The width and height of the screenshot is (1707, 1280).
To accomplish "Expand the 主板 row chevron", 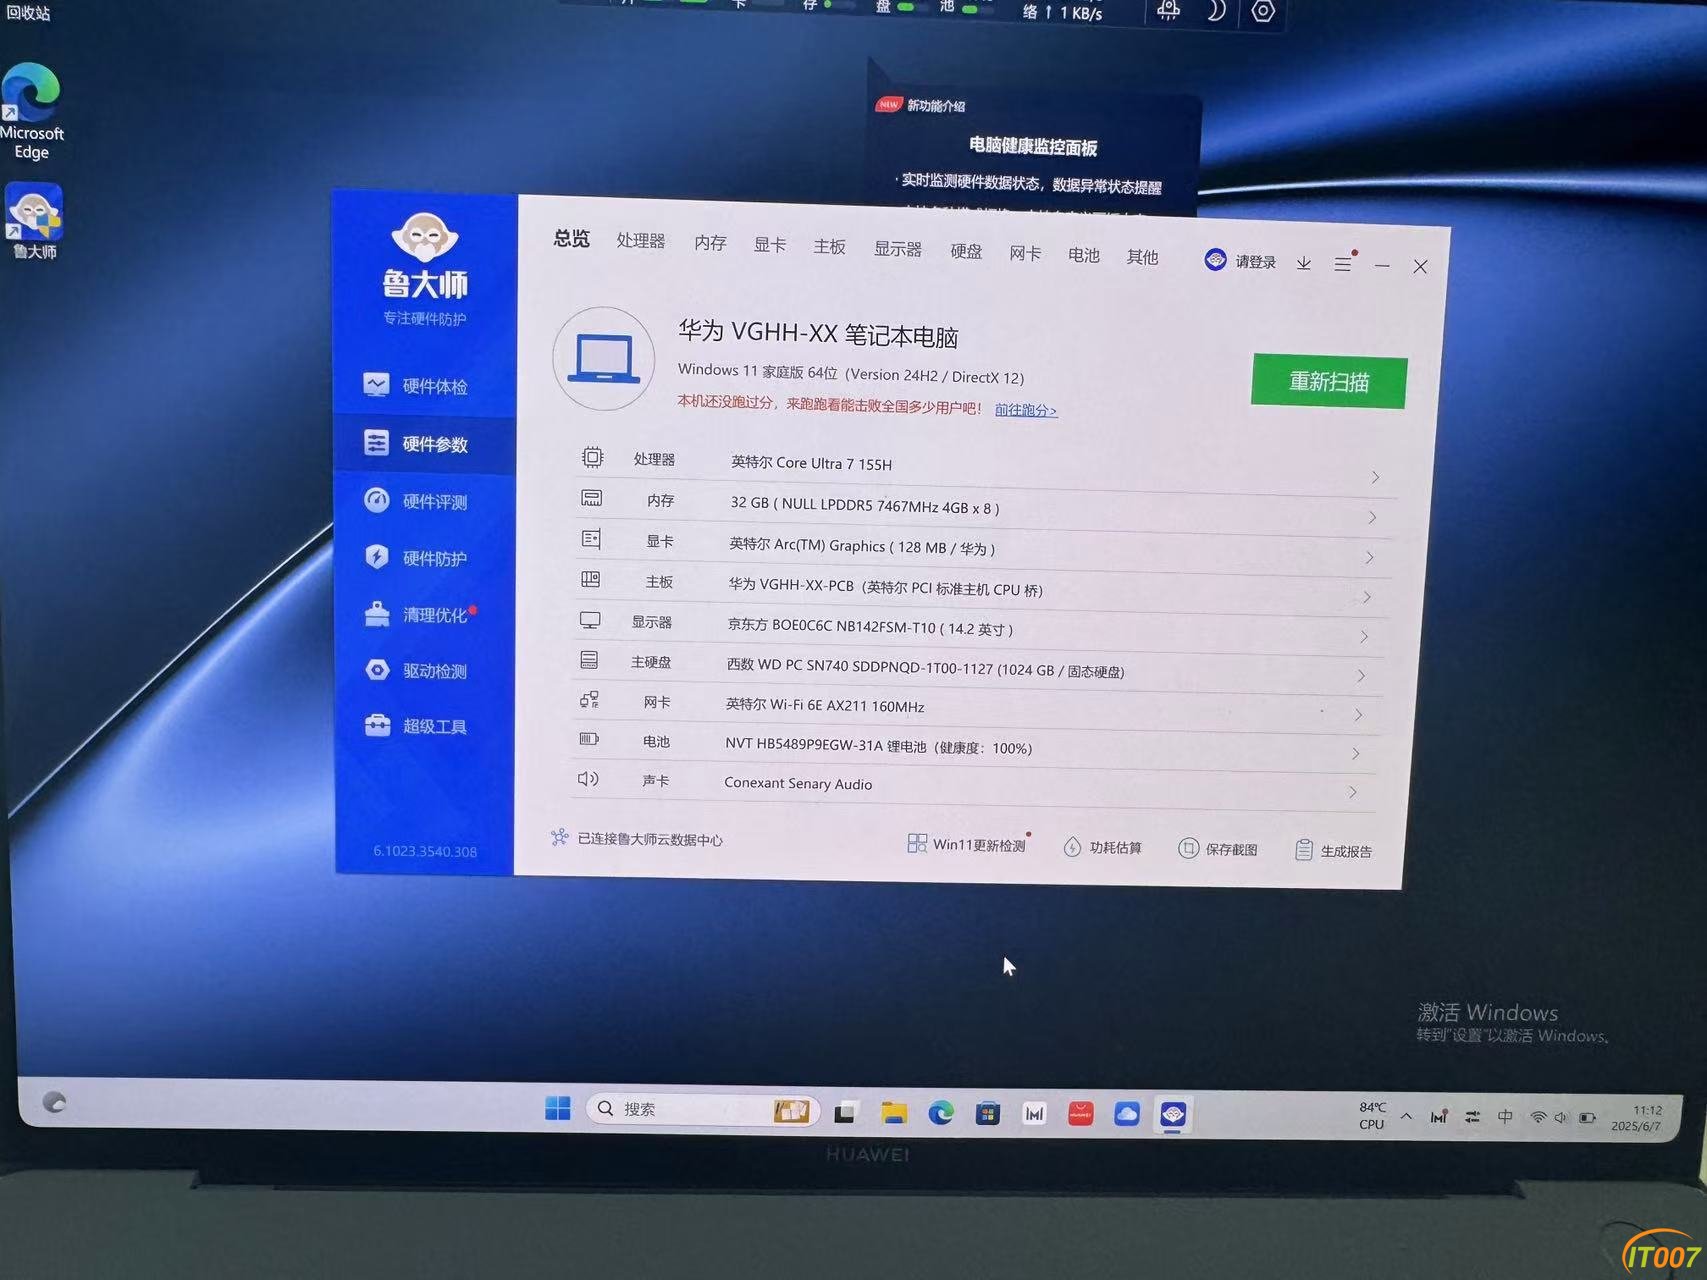I will coord(1366,598).
